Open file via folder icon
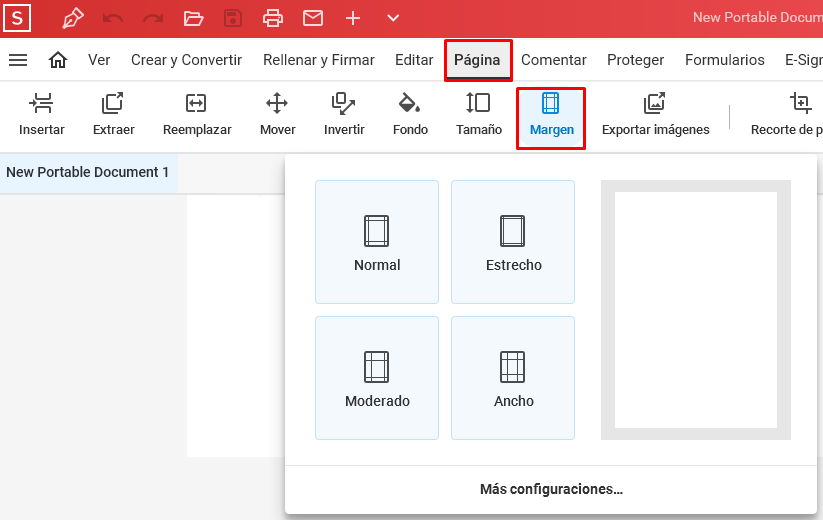This screenshot has height=520, width=823. [193, 18]
